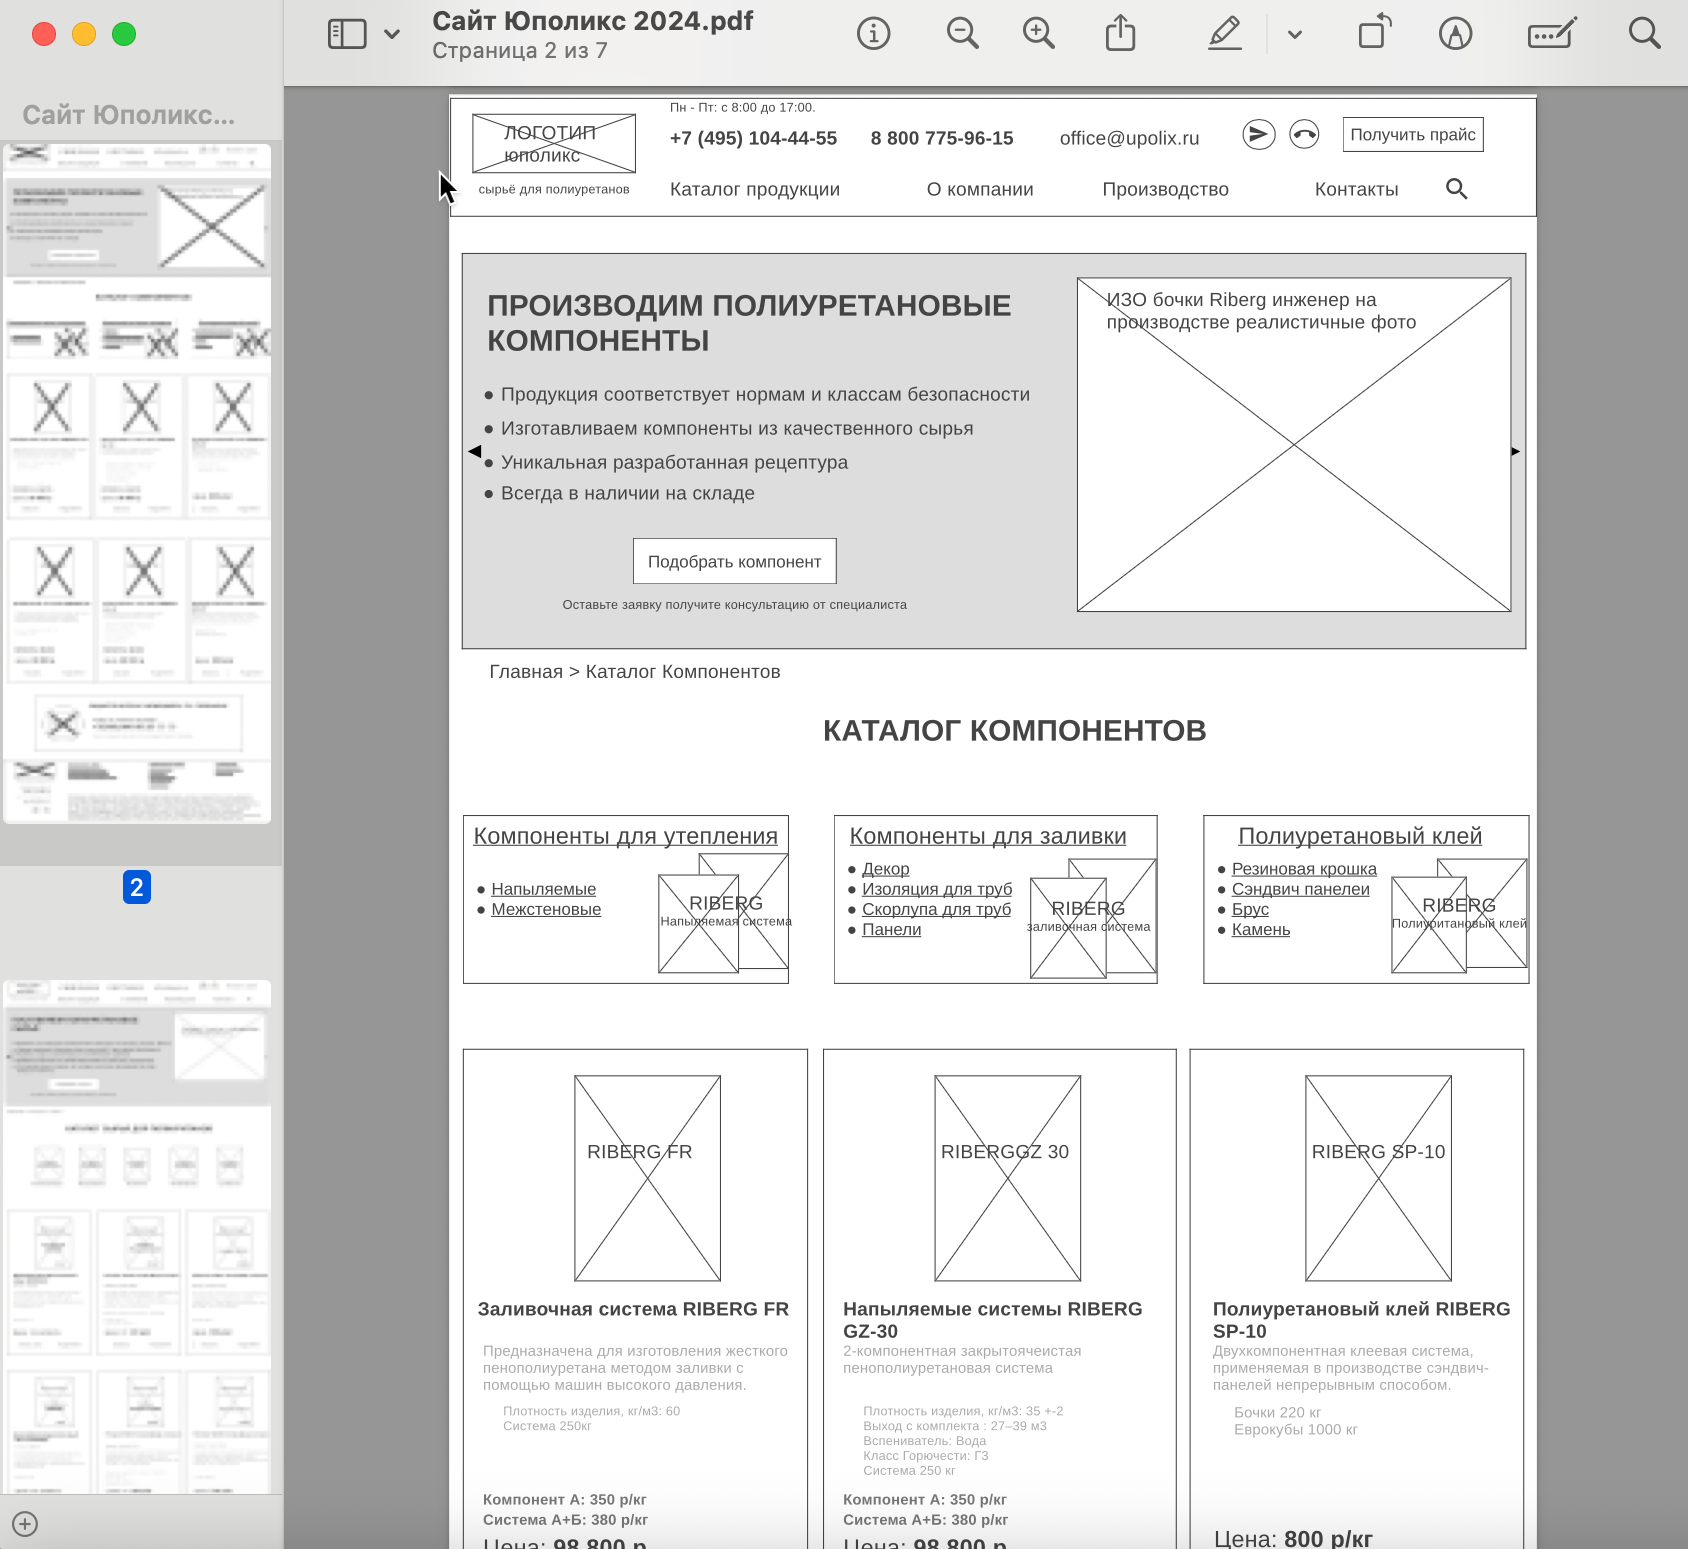The image size is (1688, 1549).
Task: Click the КАТАЛОГ КОМПОНЕНТОВ heading
Action: 1014,731
